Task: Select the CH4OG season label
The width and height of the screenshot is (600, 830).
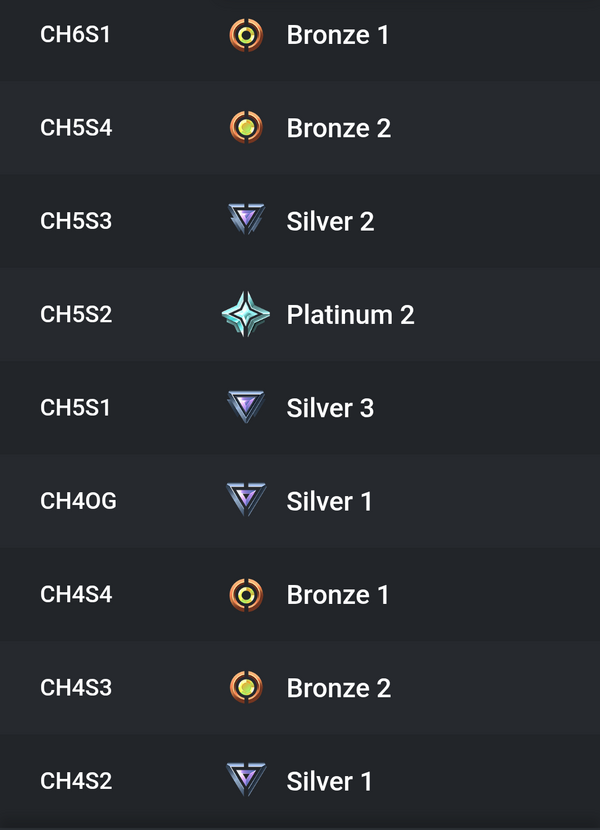Action: click(78, 501)
